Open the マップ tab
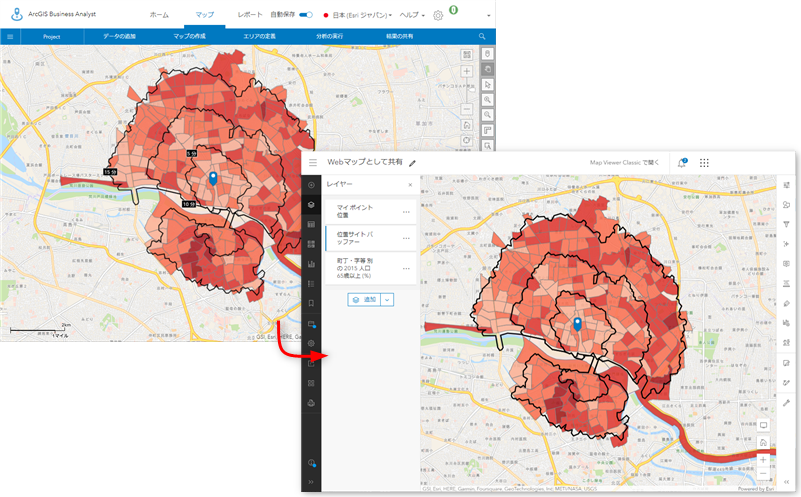801x497 pixels. pos(204,16)
